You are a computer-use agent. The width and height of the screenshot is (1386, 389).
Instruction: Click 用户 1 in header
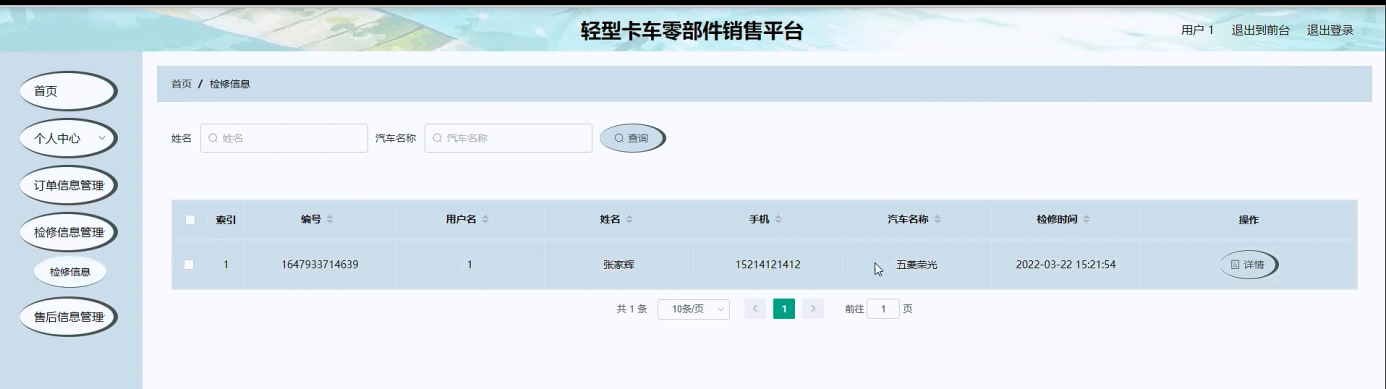[x=1197, y=30]
